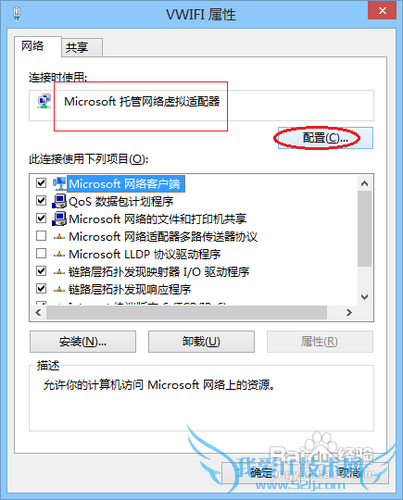Screen dimensions: 403x500
Task: Click list scroll down arrow
Action: (x=365, y=297)
